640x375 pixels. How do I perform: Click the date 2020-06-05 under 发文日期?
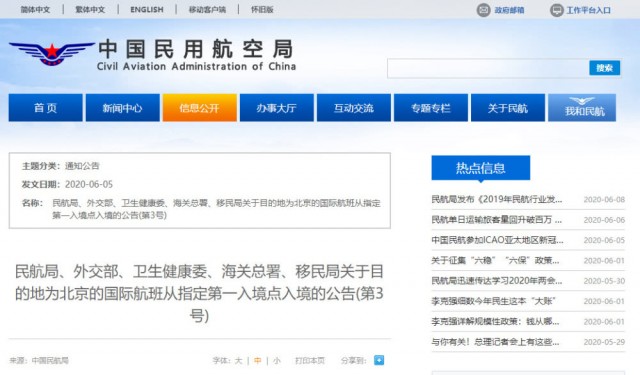[89, 184]
